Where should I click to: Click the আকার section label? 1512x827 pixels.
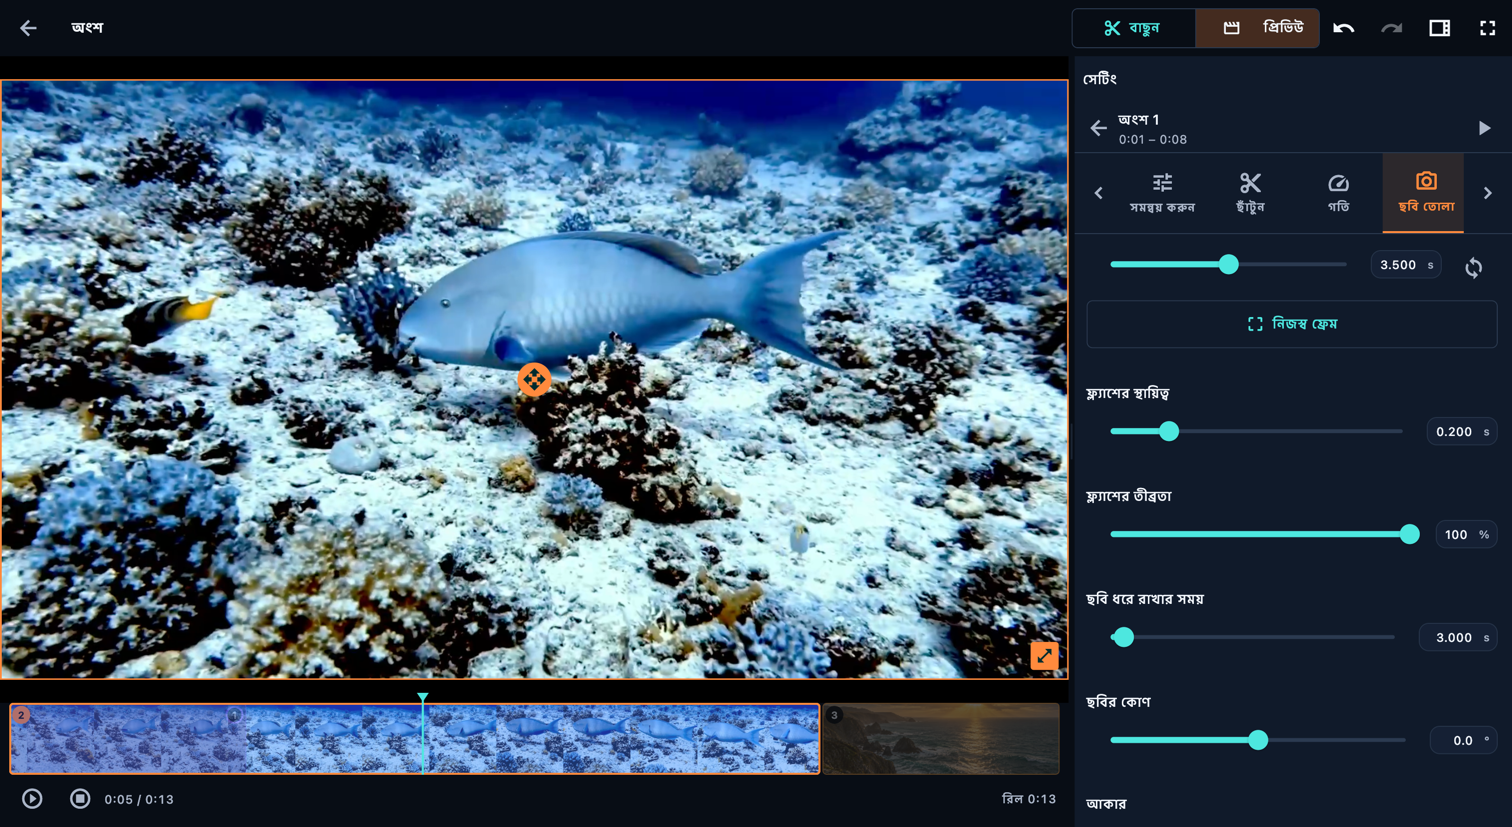pyautogui.click(x=1106, y=804)
